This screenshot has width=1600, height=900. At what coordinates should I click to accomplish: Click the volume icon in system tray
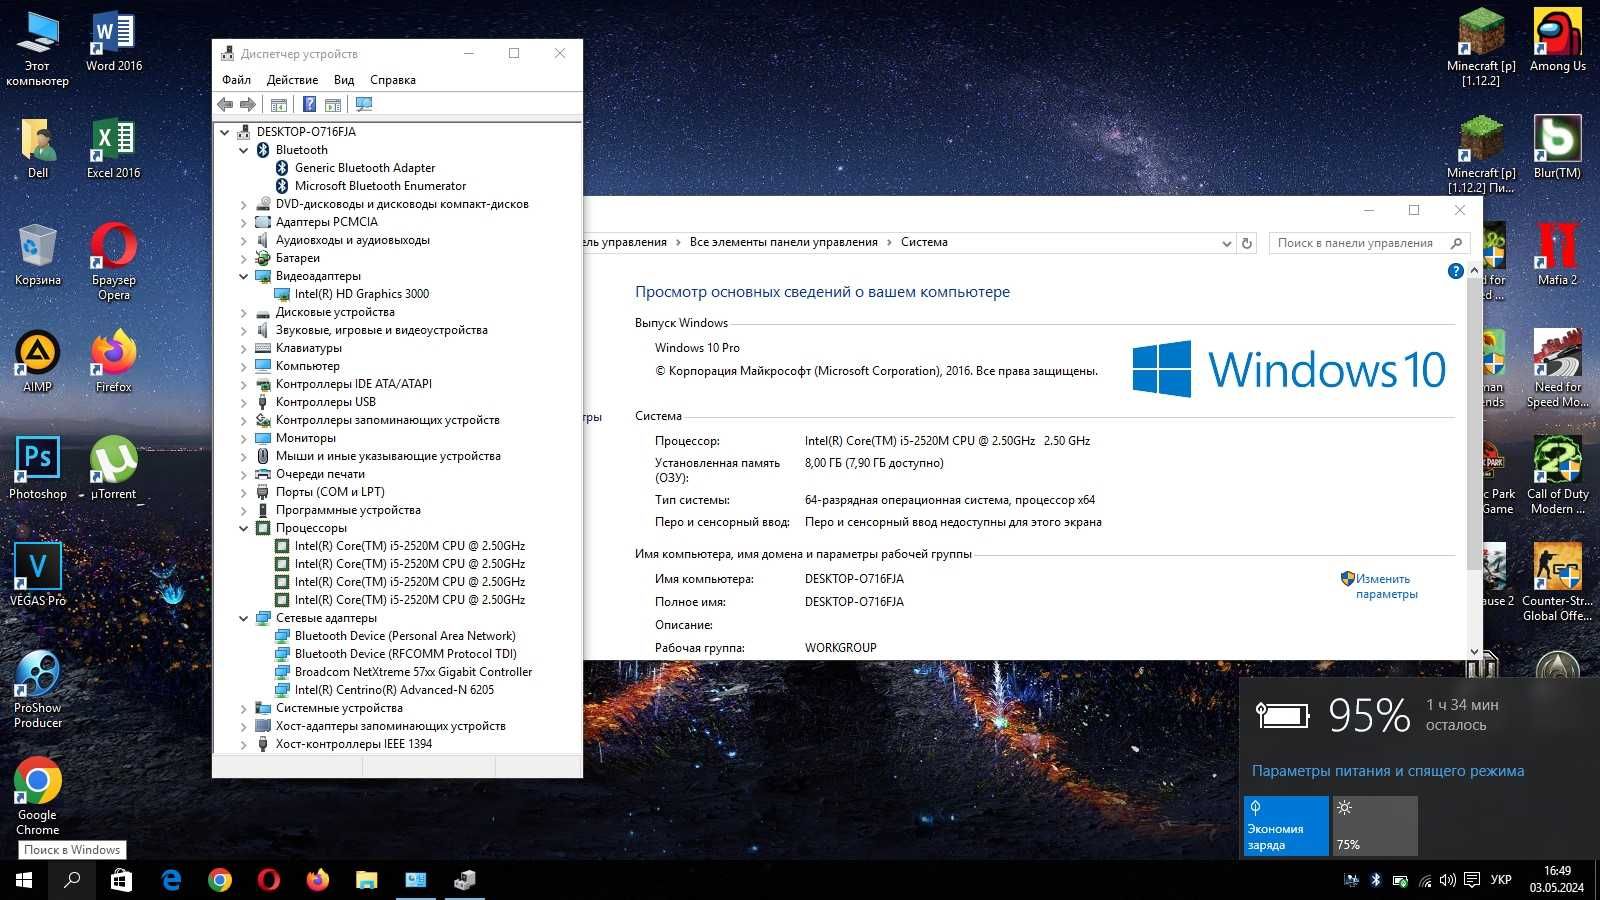pyautogui.click(x=1447, y=880)
